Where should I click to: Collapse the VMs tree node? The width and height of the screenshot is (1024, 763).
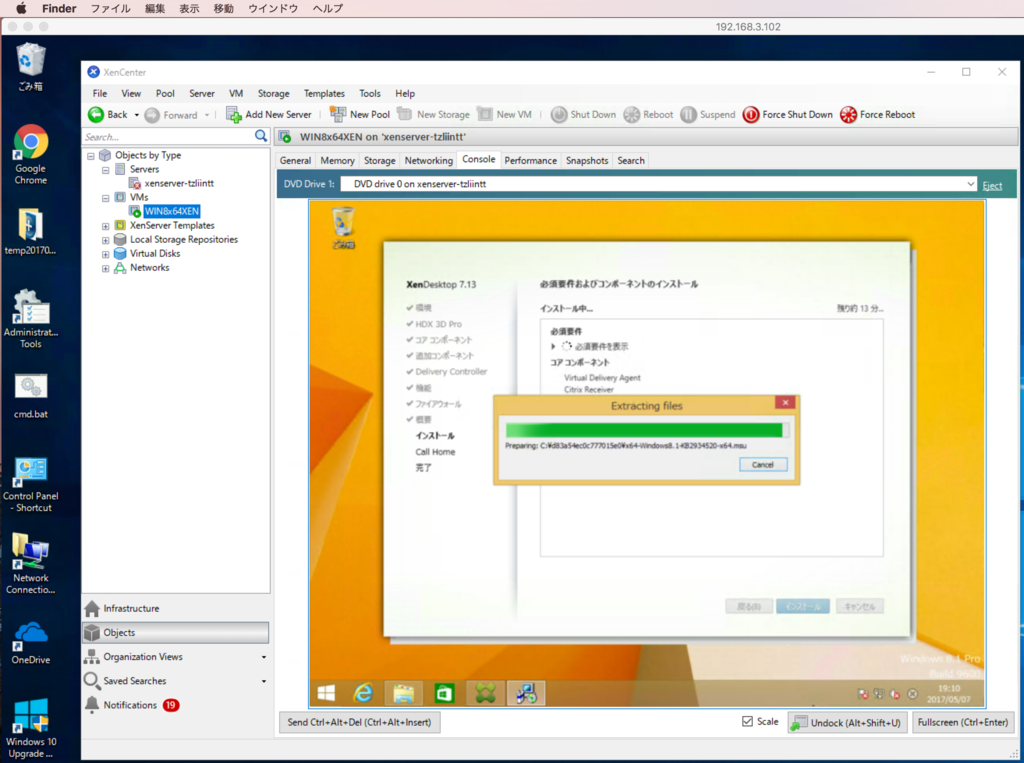point(105,198)
